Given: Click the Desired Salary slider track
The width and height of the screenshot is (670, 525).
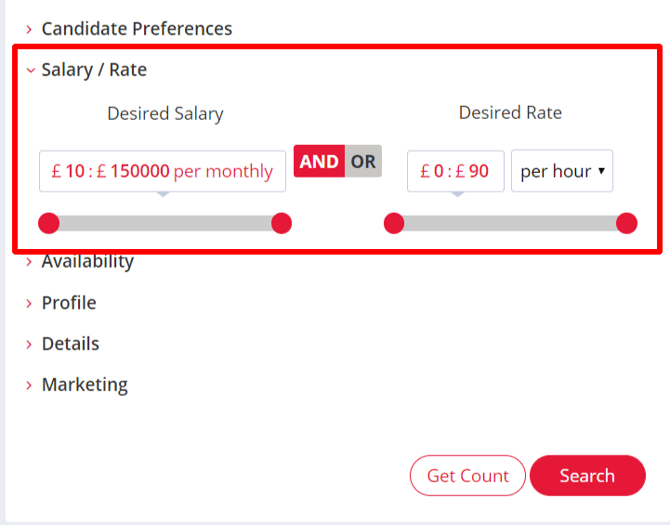Looking at the screenshot, I should [x=165, y=223].
